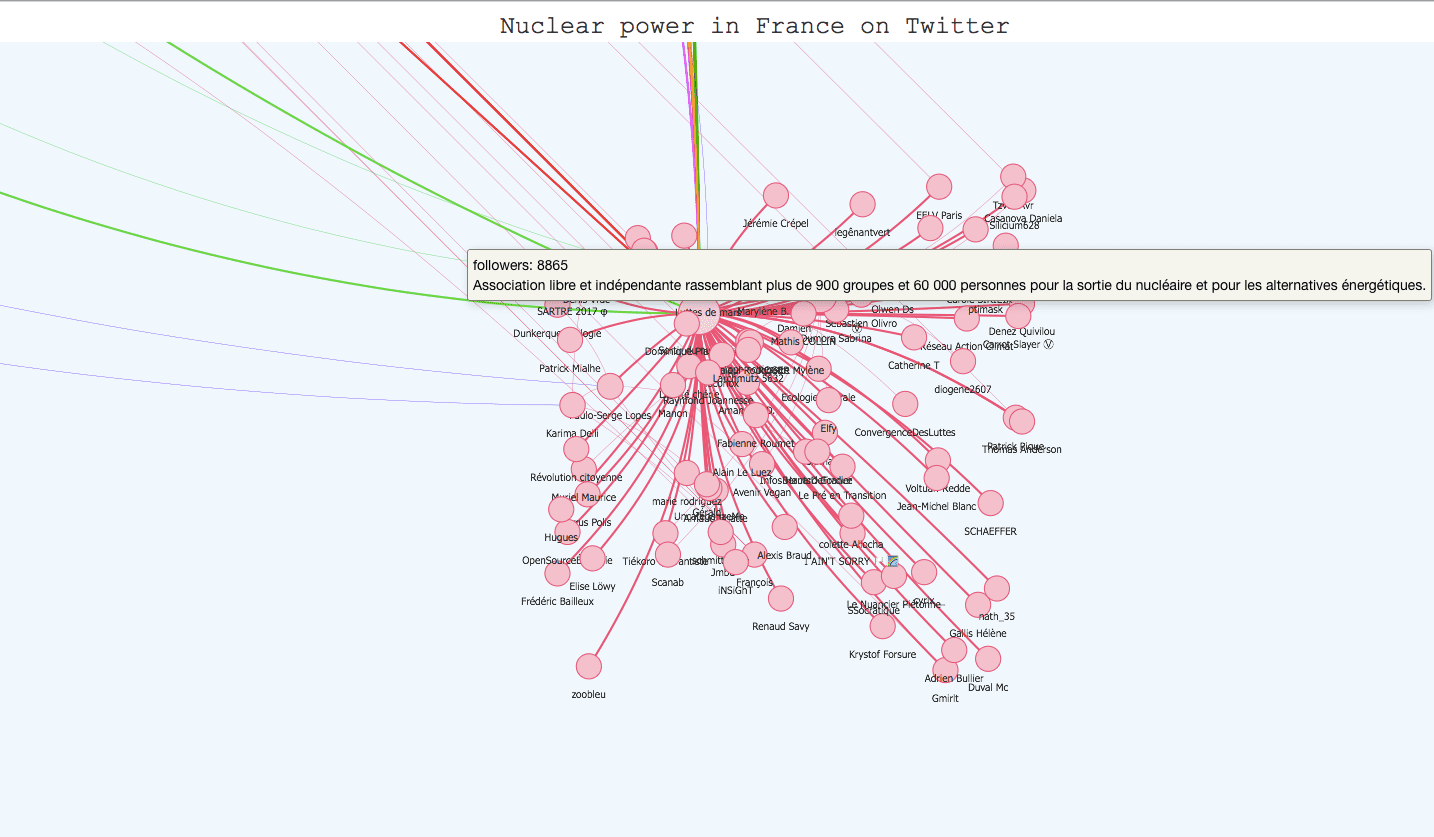Select the marie rodriguez node circle

pyautogui.click(x=687, y=473)
